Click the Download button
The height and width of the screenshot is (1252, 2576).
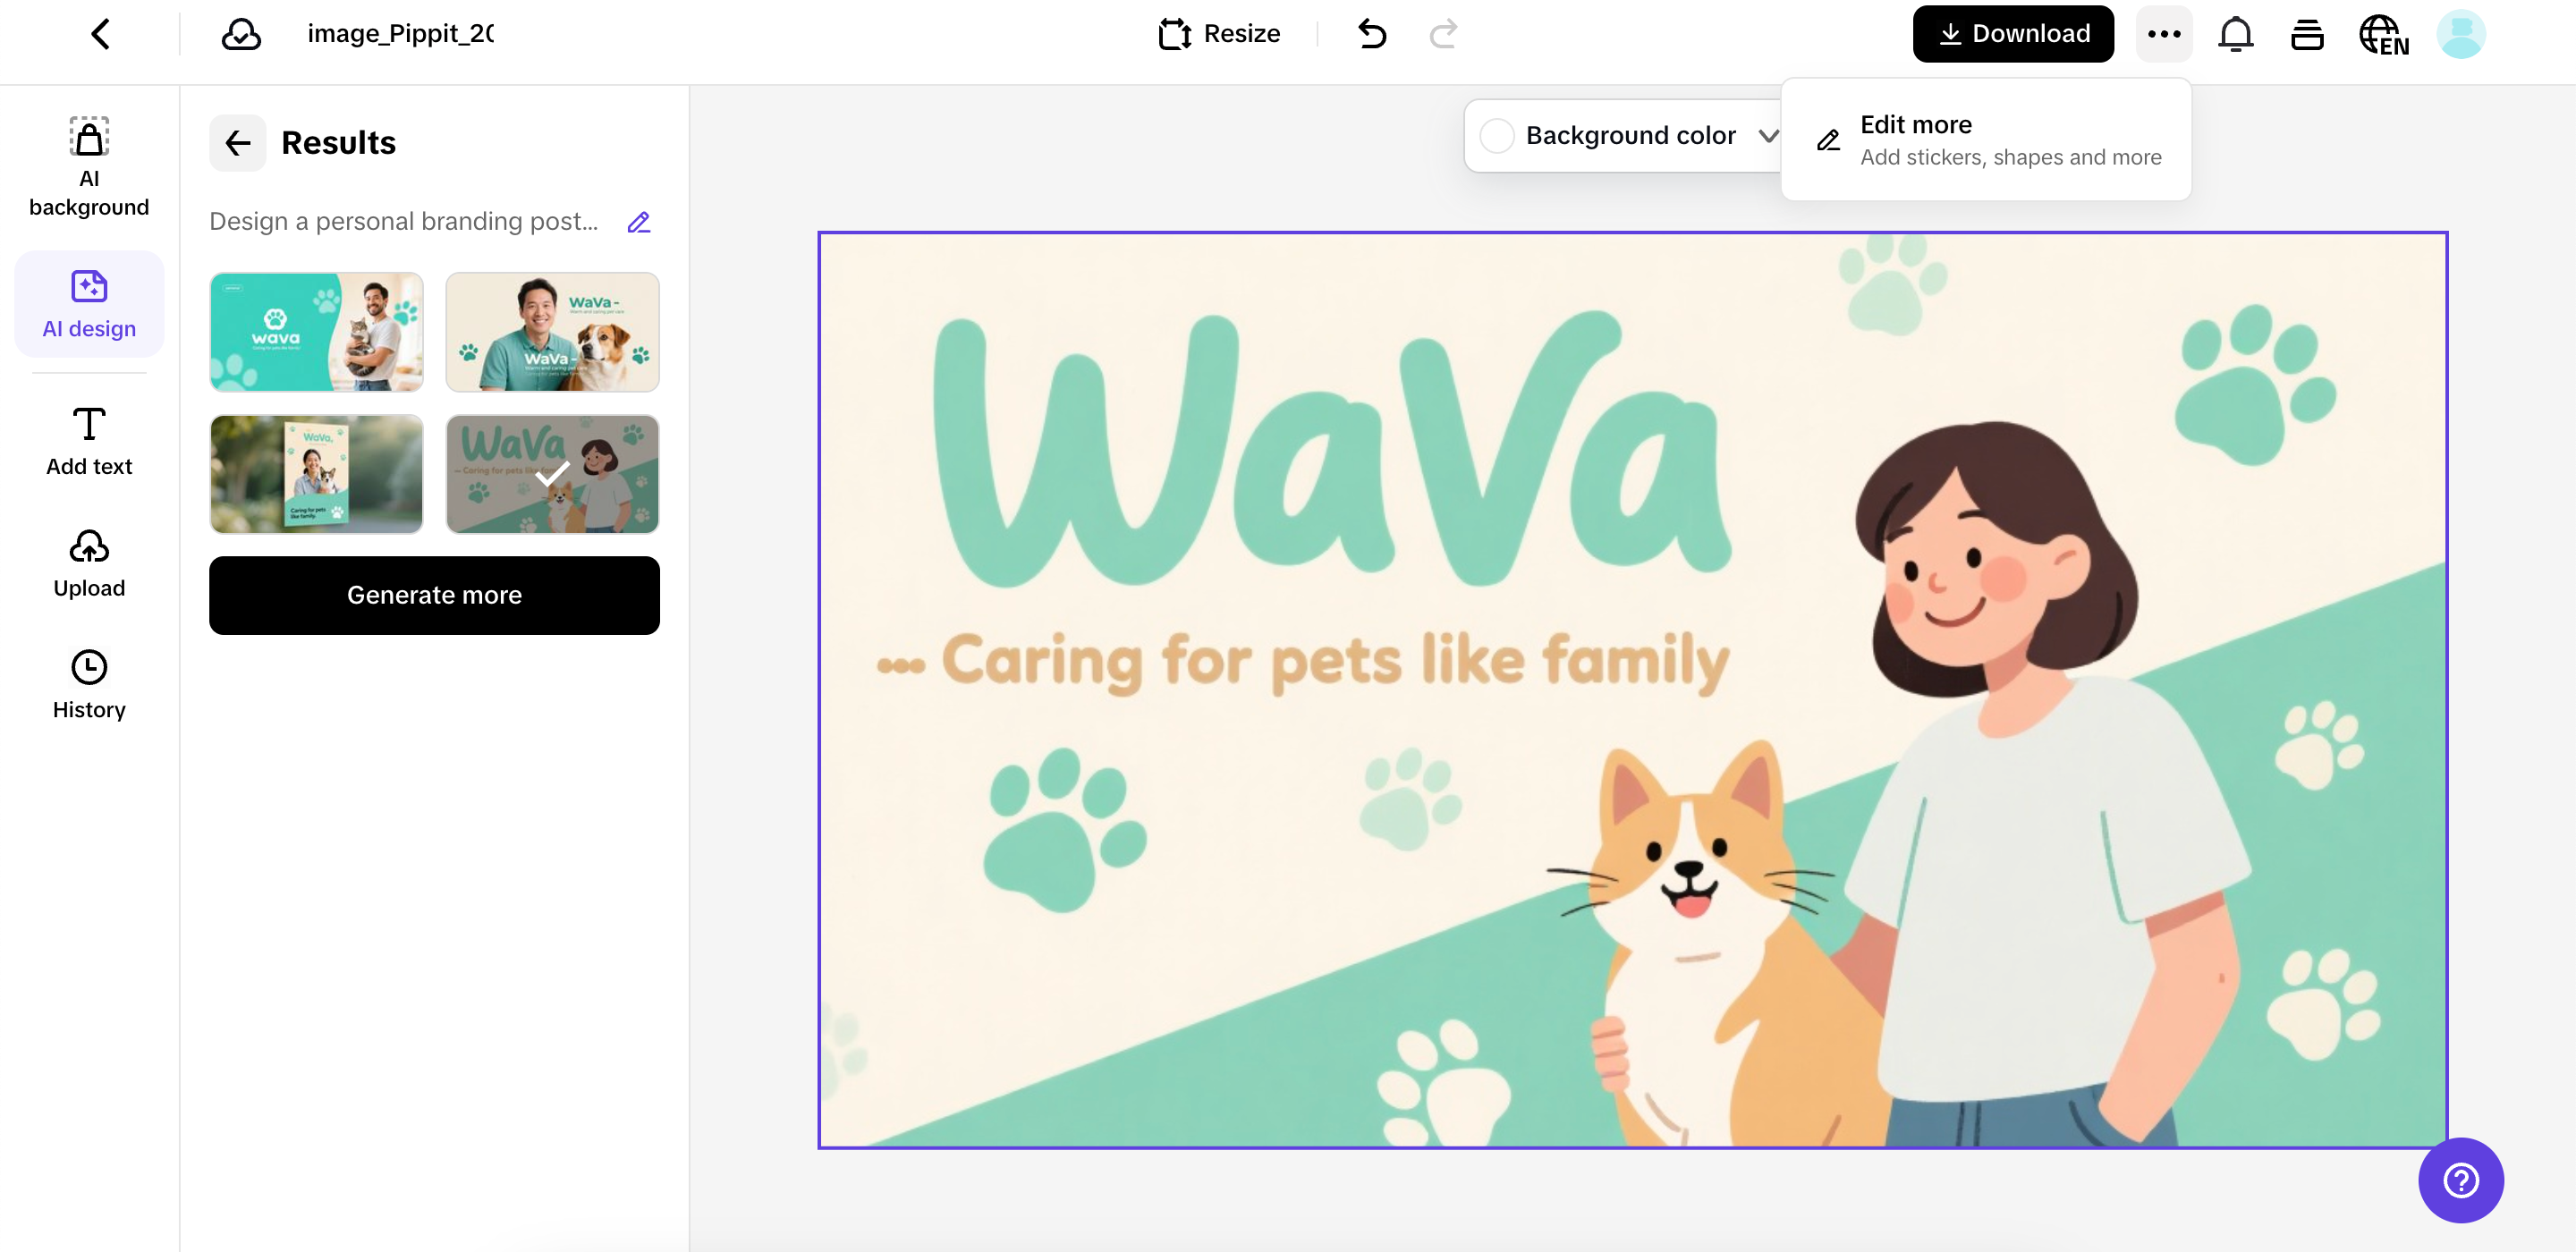tap(2013, 34)
